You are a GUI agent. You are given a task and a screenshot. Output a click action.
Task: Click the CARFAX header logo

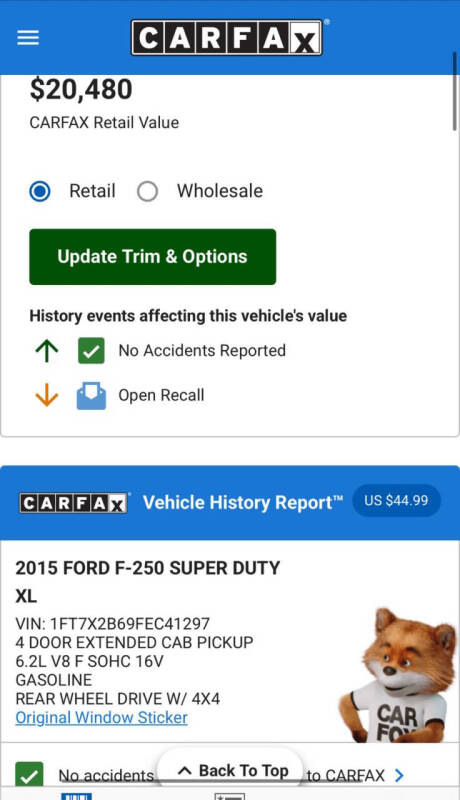click(227, 37)
